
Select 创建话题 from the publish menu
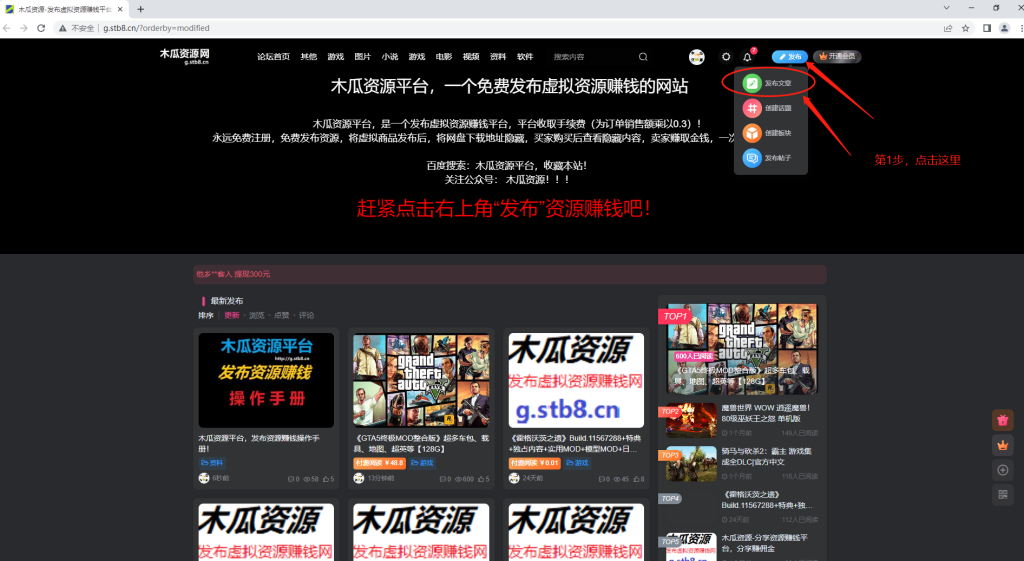click(771, 108)
